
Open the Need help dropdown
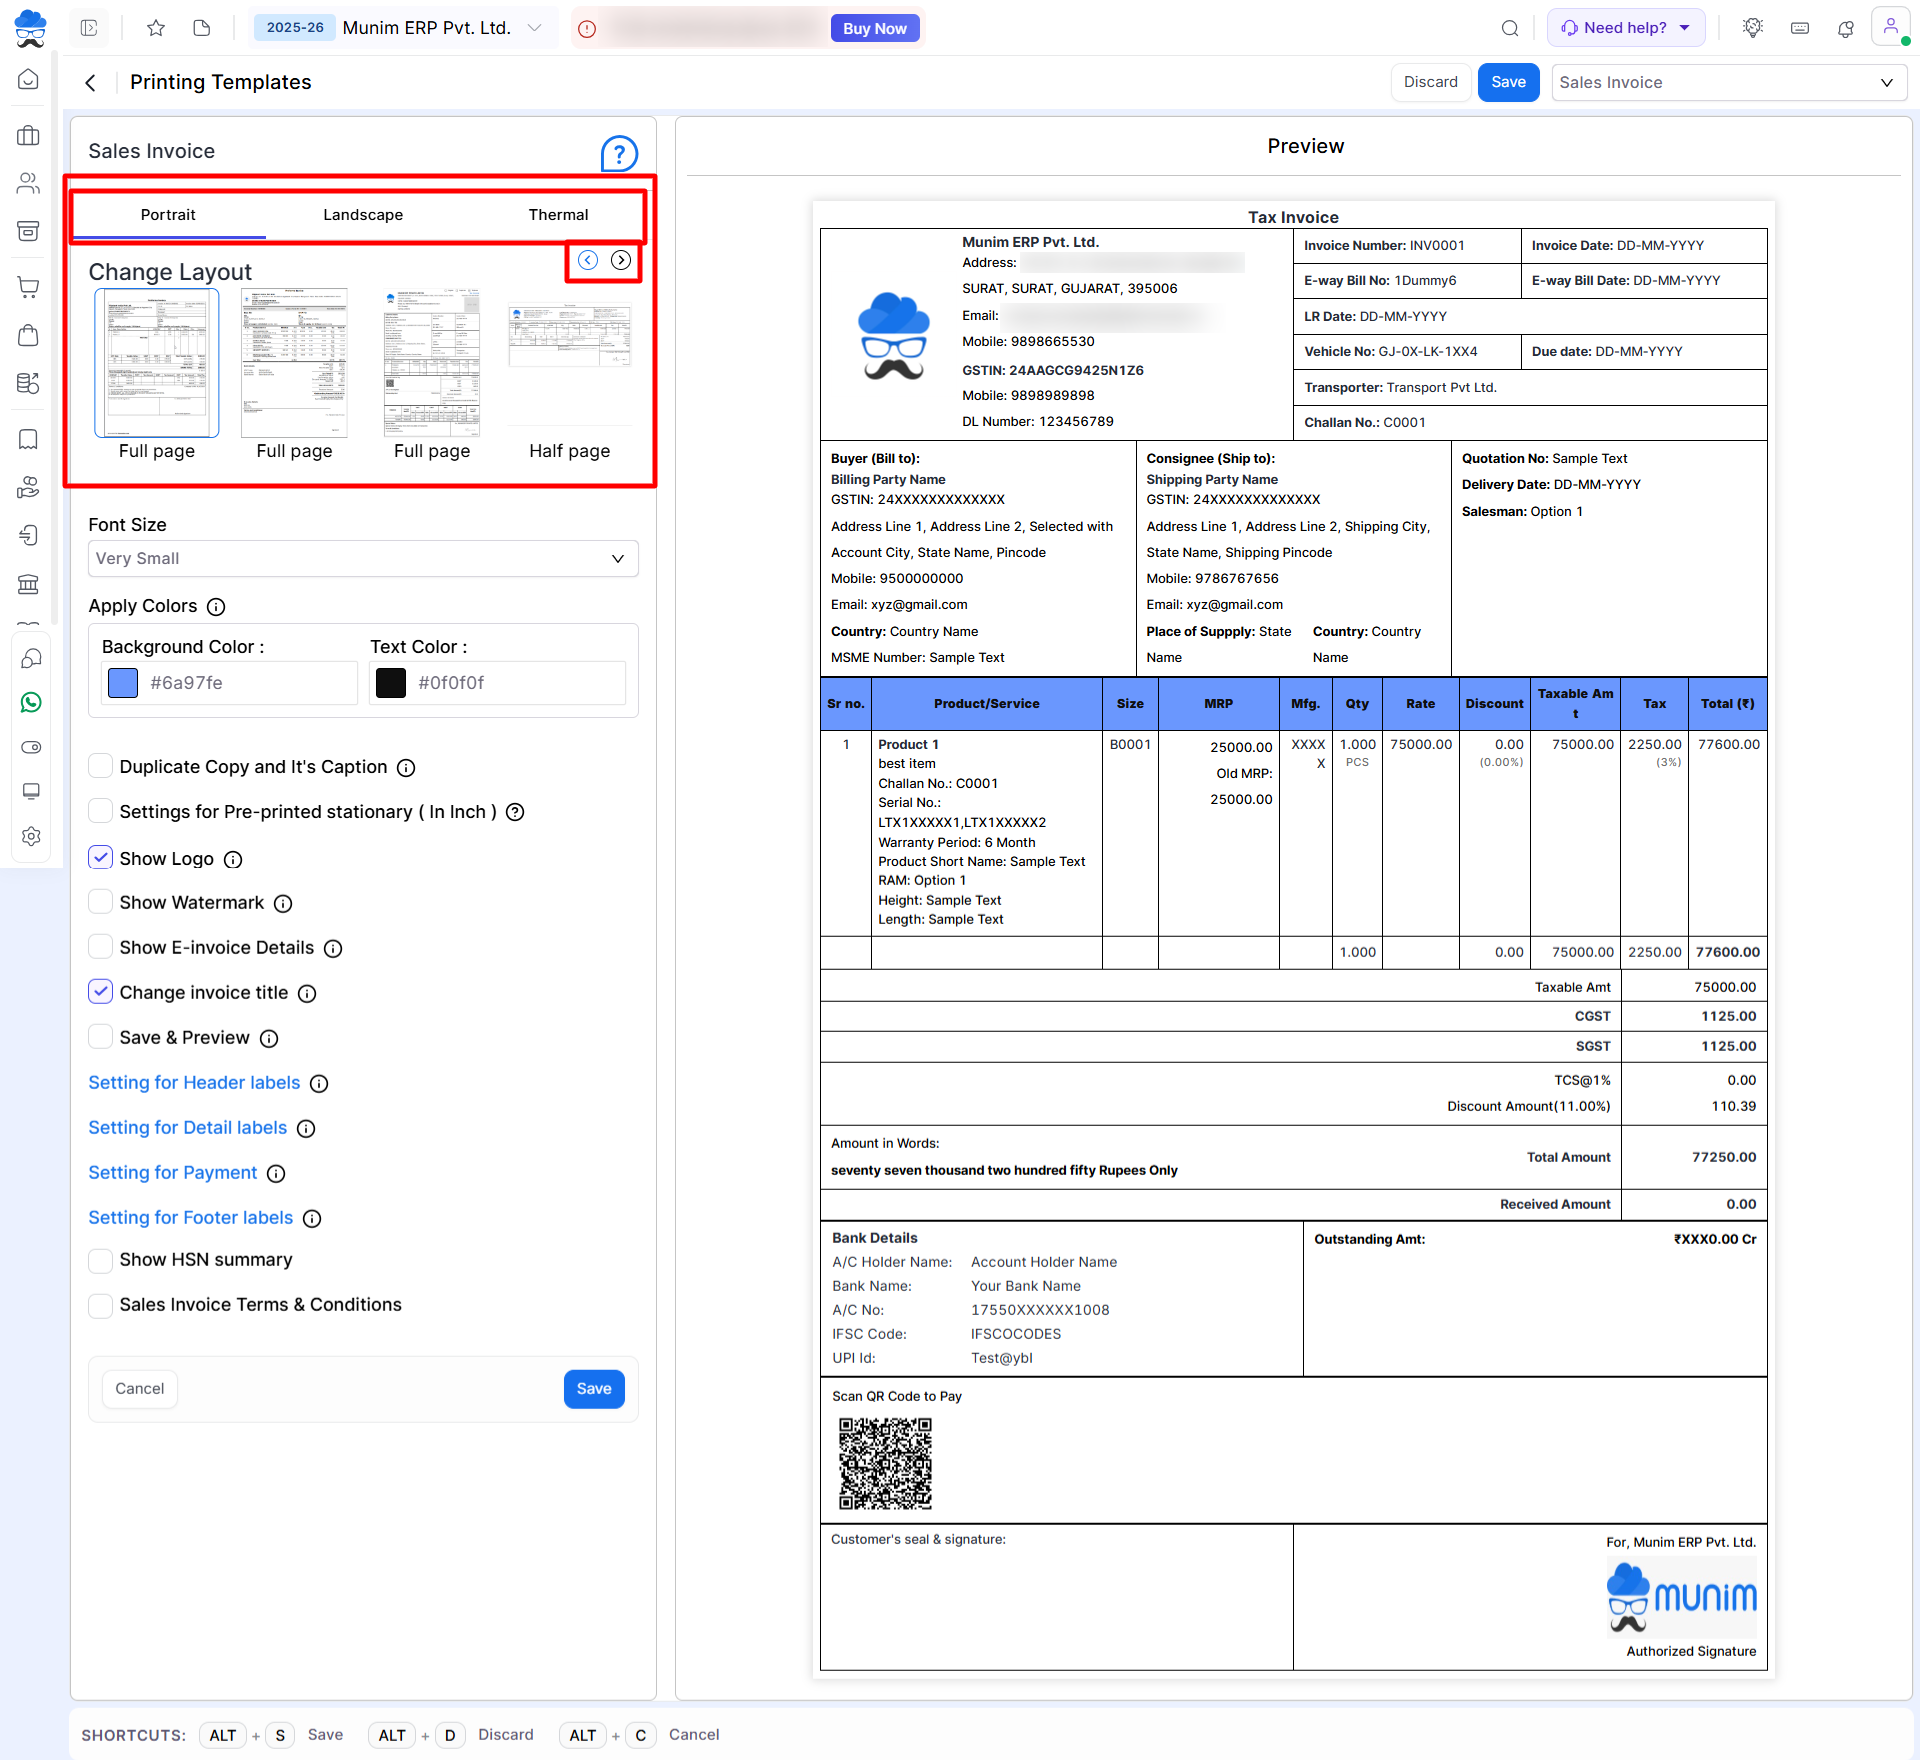tap(1625, 28)
